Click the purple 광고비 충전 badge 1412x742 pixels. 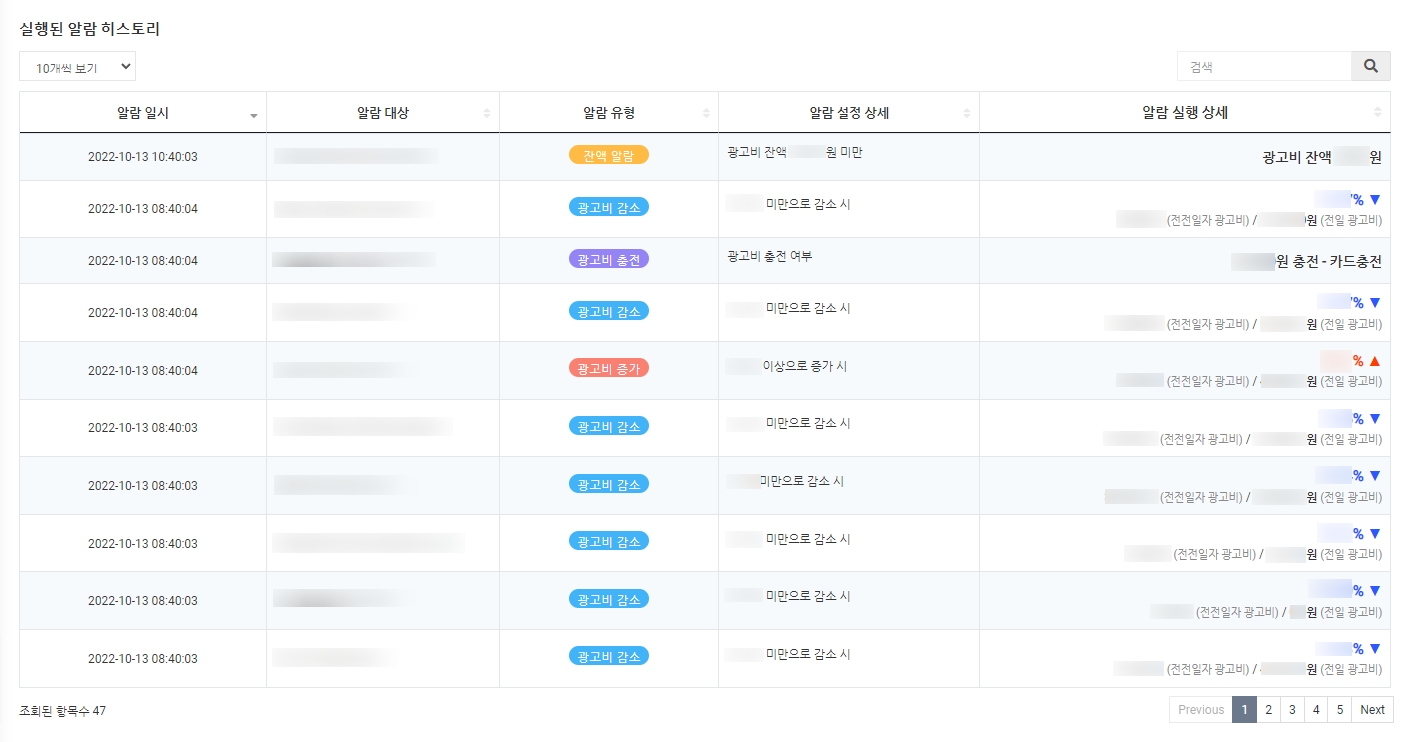608,259
